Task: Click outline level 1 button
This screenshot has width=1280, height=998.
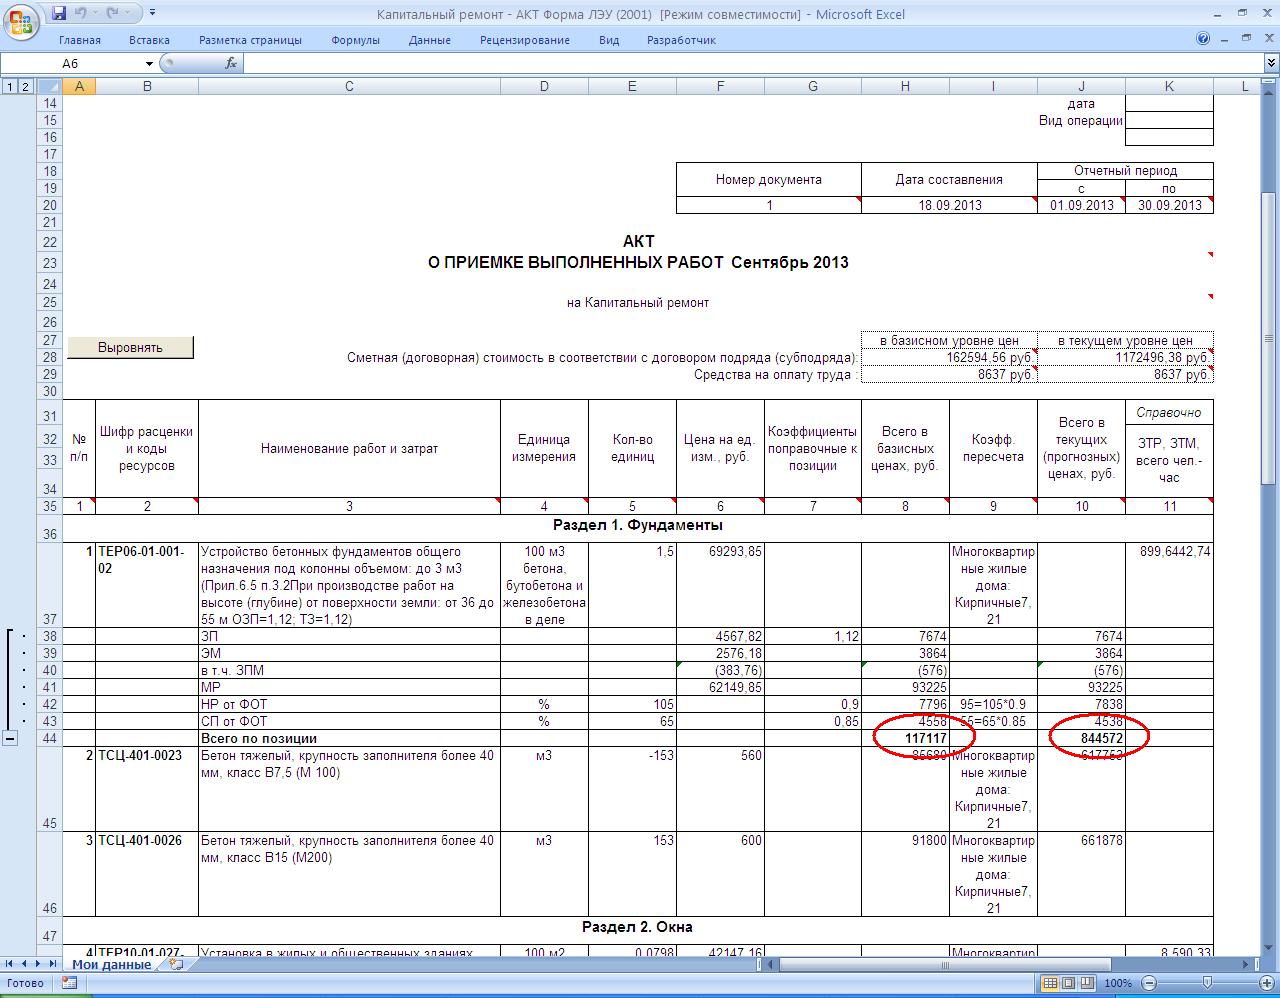Action: pyautogui.click(x=10, y=86)
